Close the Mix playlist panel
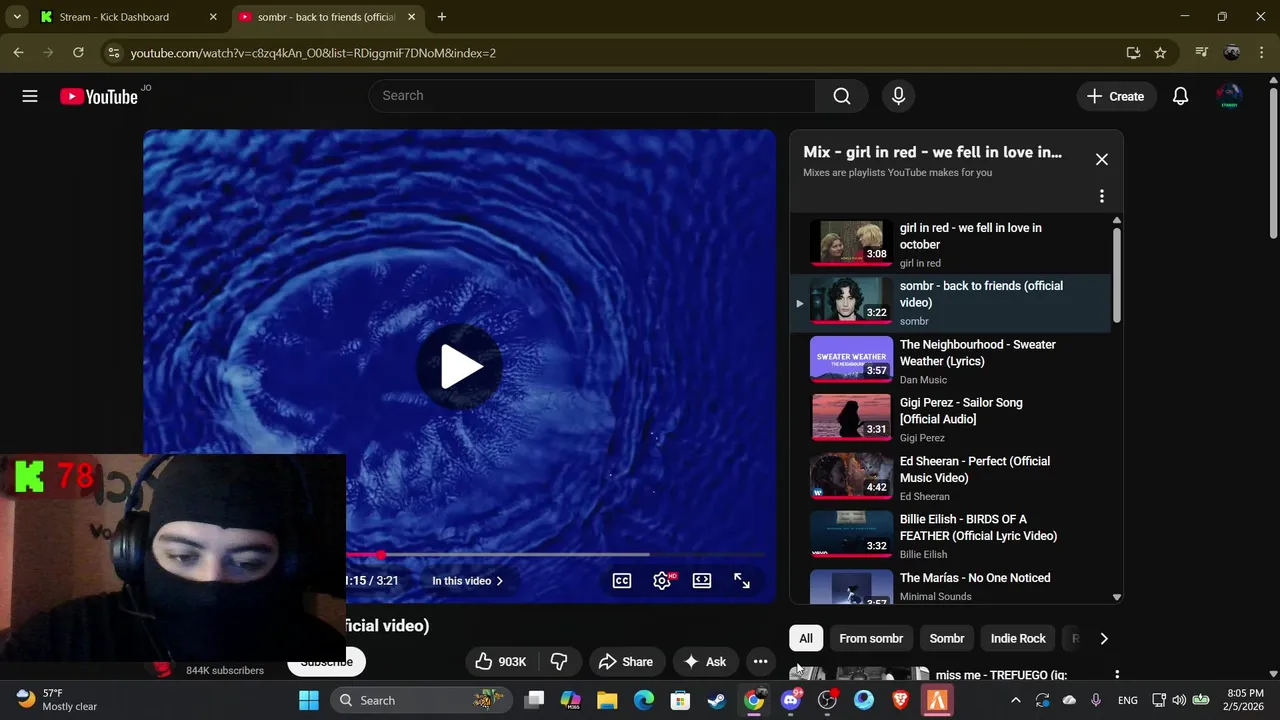This screenshot has height=720, width=1280. click(x=1102, y=160)
